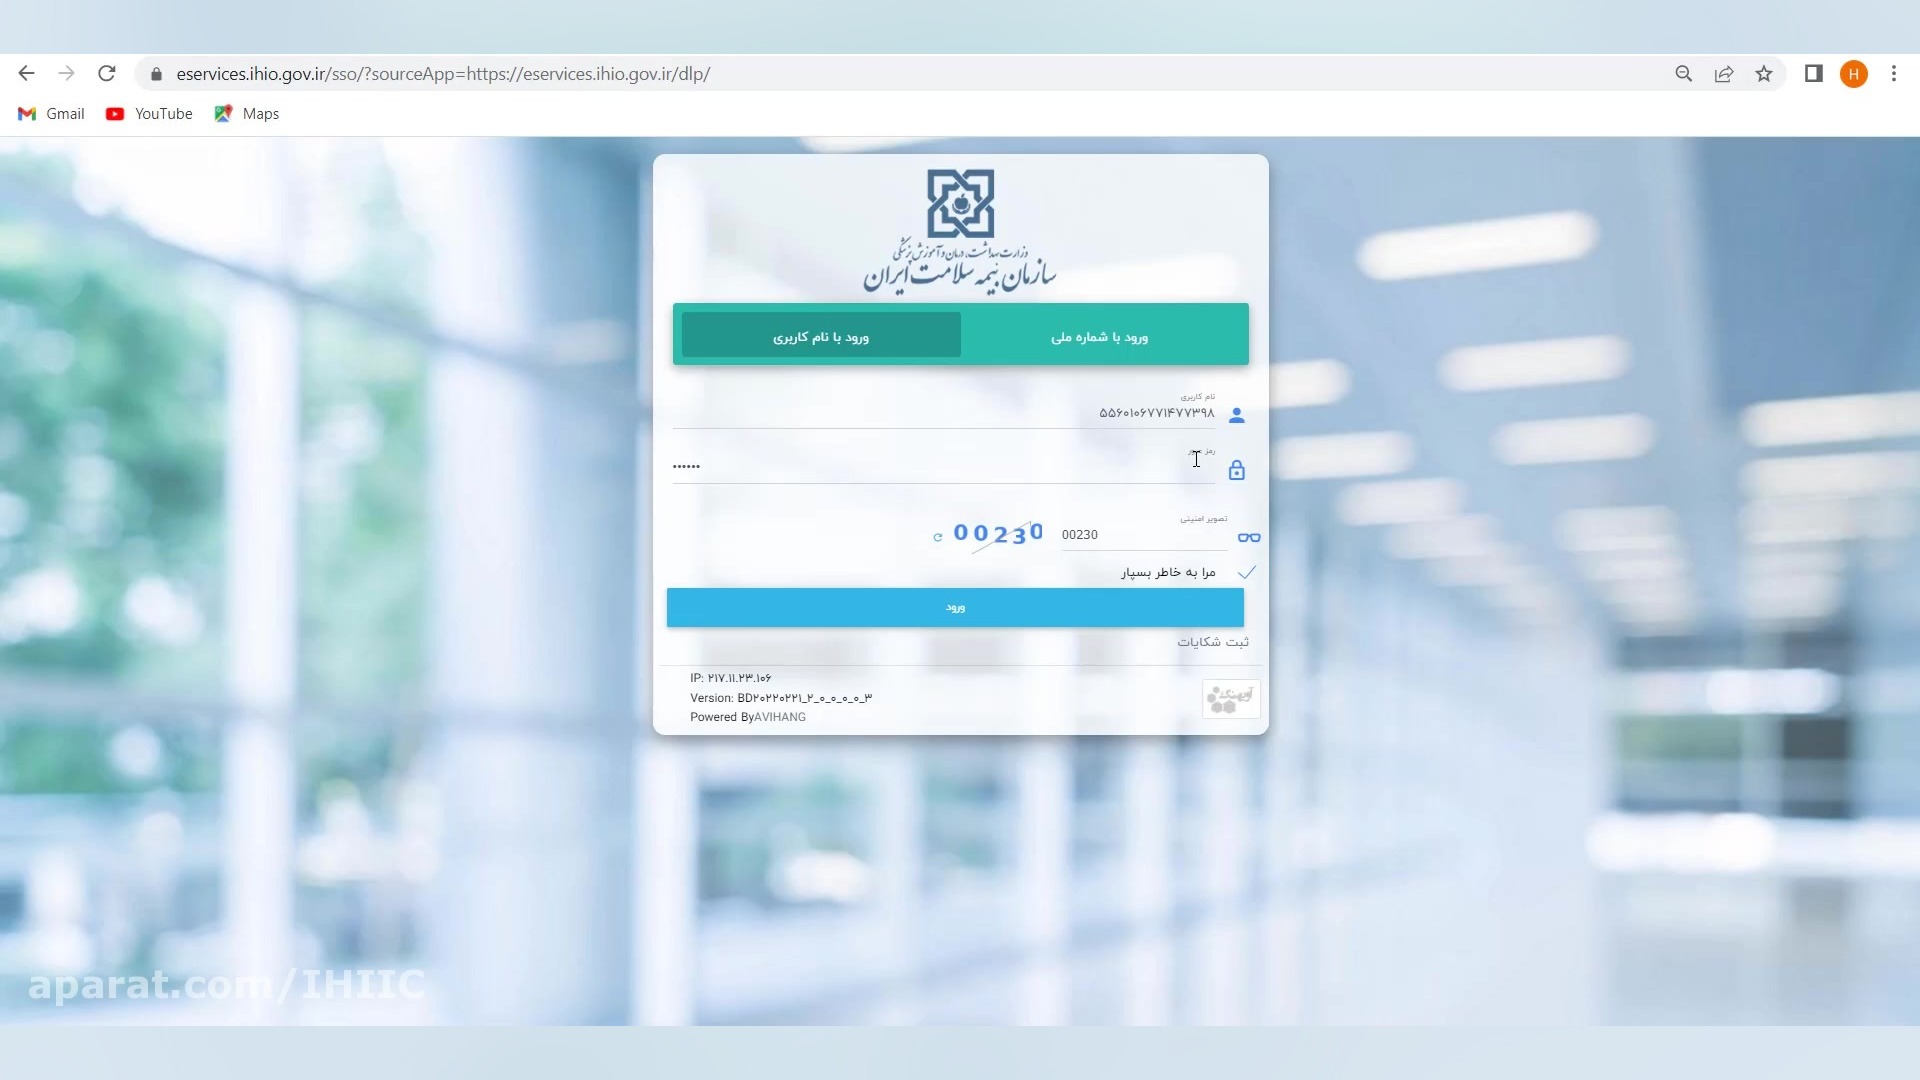Toggle the browser side panel icon

tap(1813, 74)
